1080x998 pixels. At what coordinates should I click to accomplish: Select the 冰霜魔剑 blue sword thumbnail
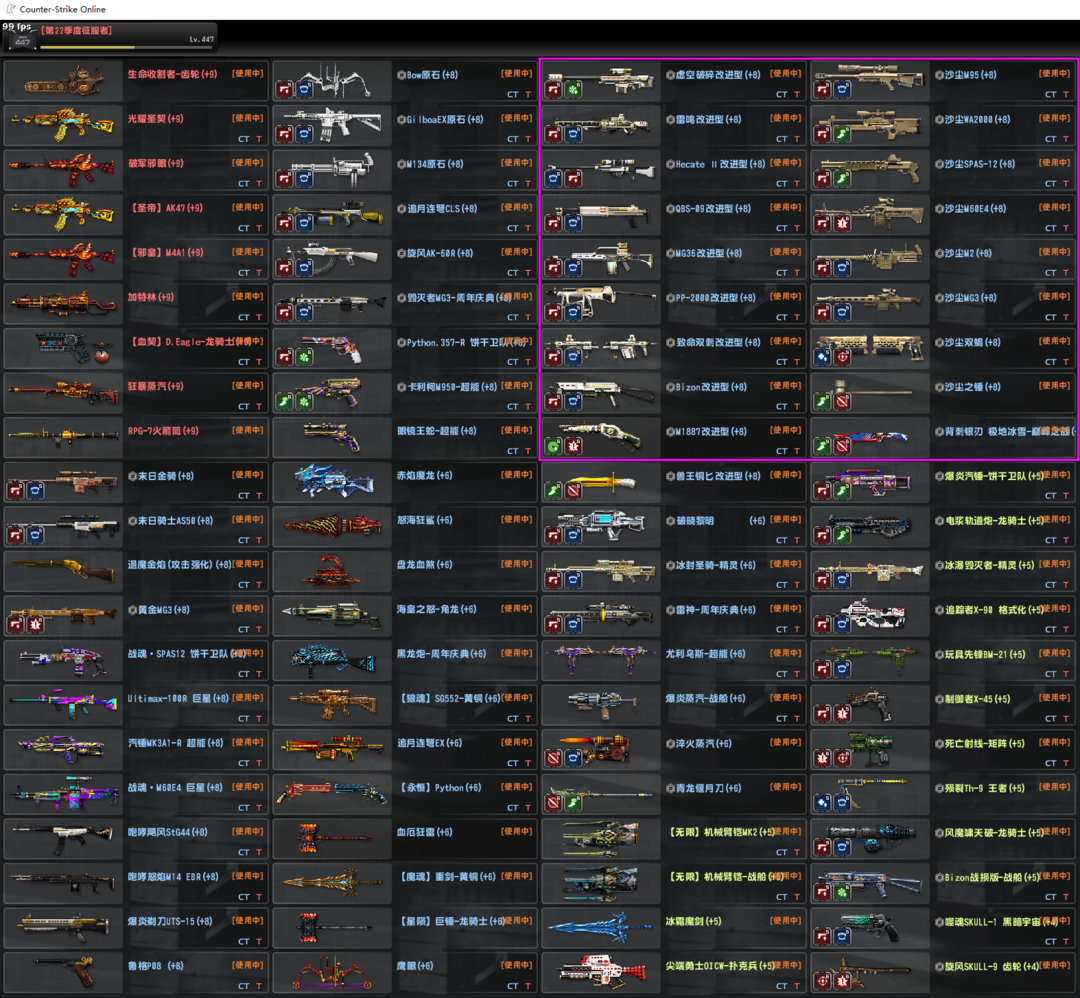[x=601, y=928]
